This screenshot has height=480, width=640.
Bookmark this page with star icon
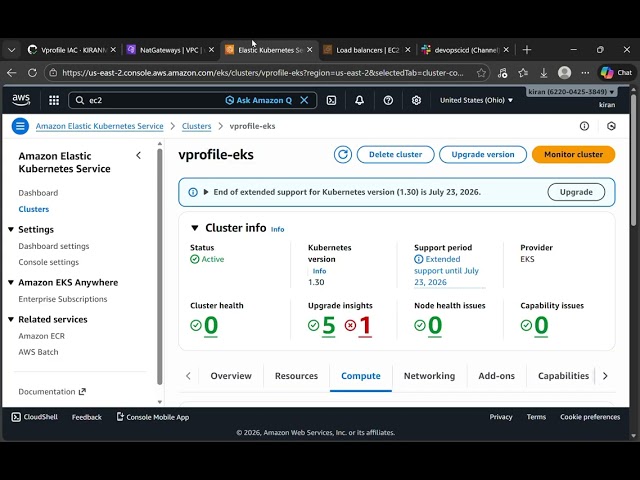point(481,73)
